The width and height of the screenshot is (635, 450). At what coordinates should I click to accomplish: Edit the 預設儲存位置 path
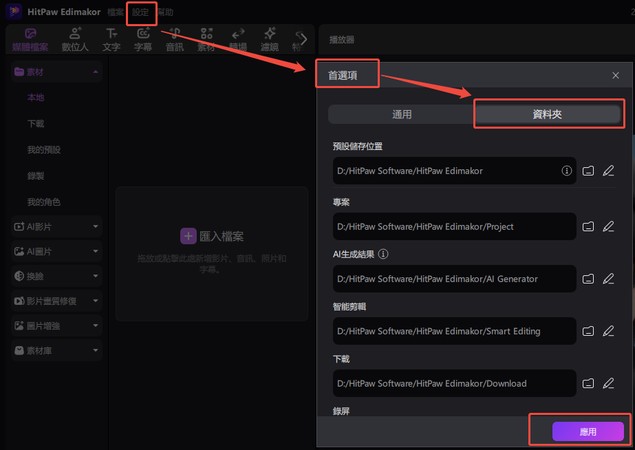tap(608, 171)
